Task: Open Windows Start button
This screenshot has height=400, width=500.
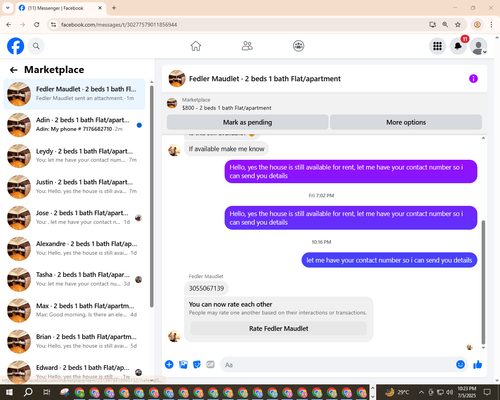Action: 9,392
